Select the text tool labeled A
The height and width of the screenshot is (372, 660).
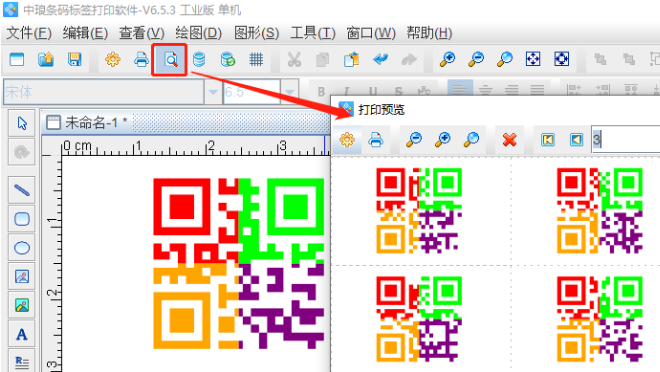coord(21,335)
